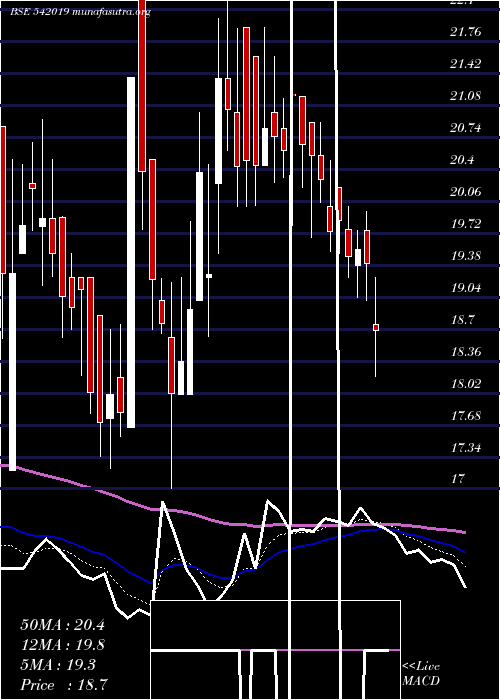Click the 18.7 price axis label
The width and height of the screenshot is (500, 700).
(462, 320)
